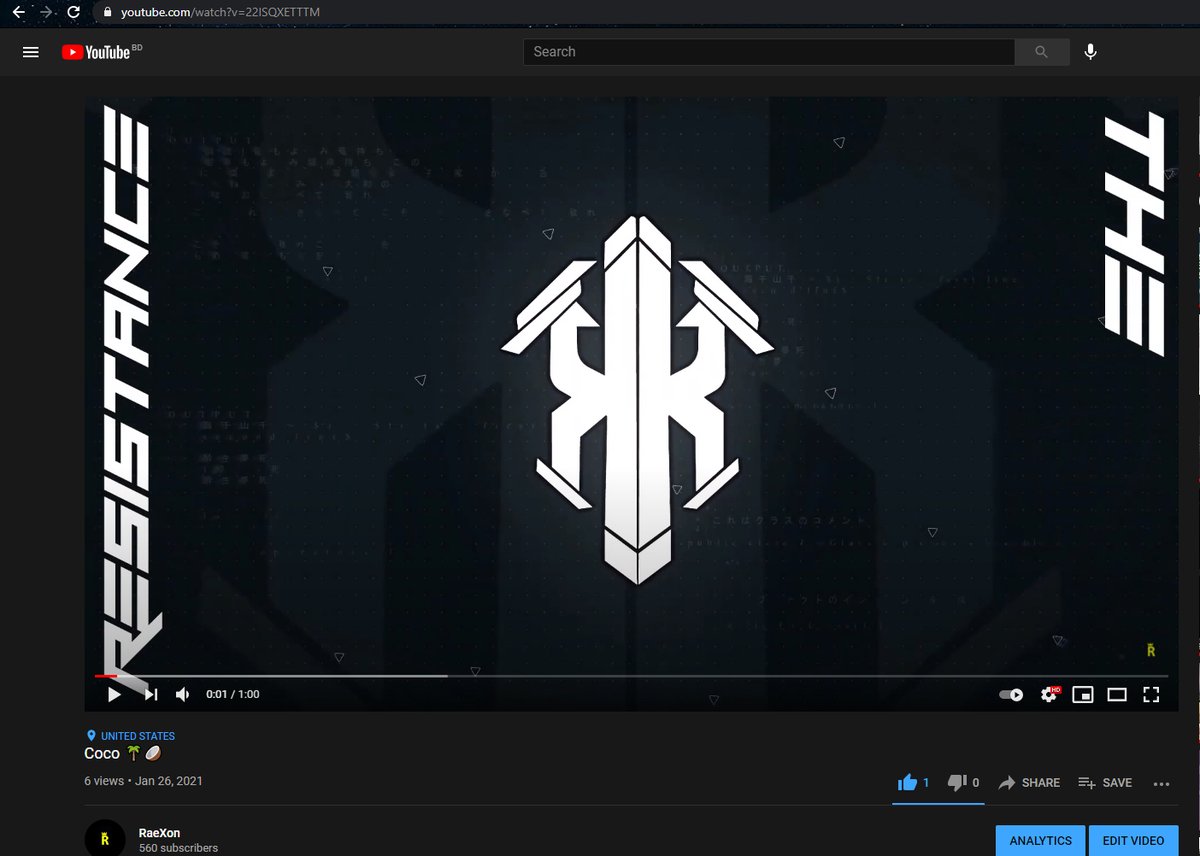Reload the page with refresh icon
The image size is (1200, 856).
point(73,12)
